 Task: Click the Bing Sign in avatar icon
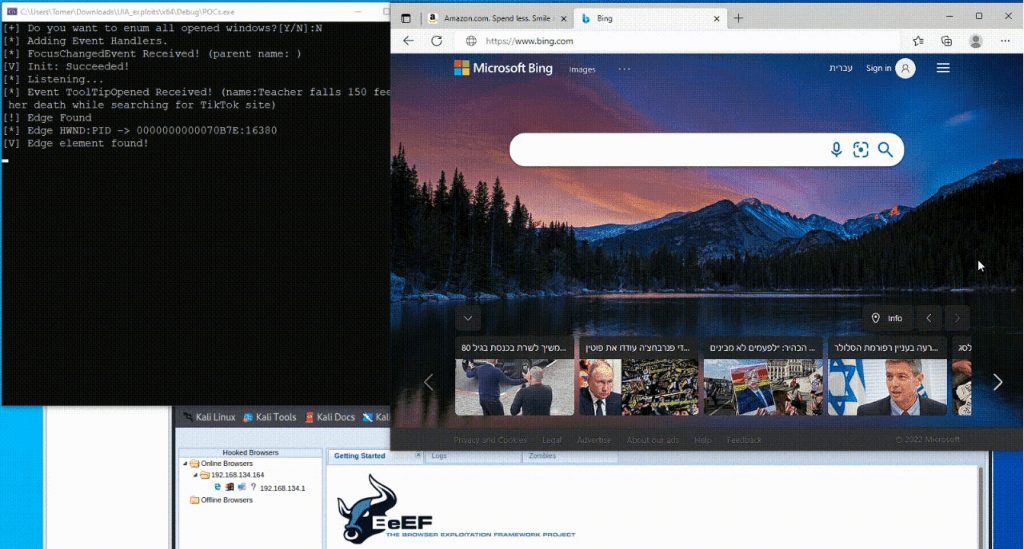coord(905,68)
